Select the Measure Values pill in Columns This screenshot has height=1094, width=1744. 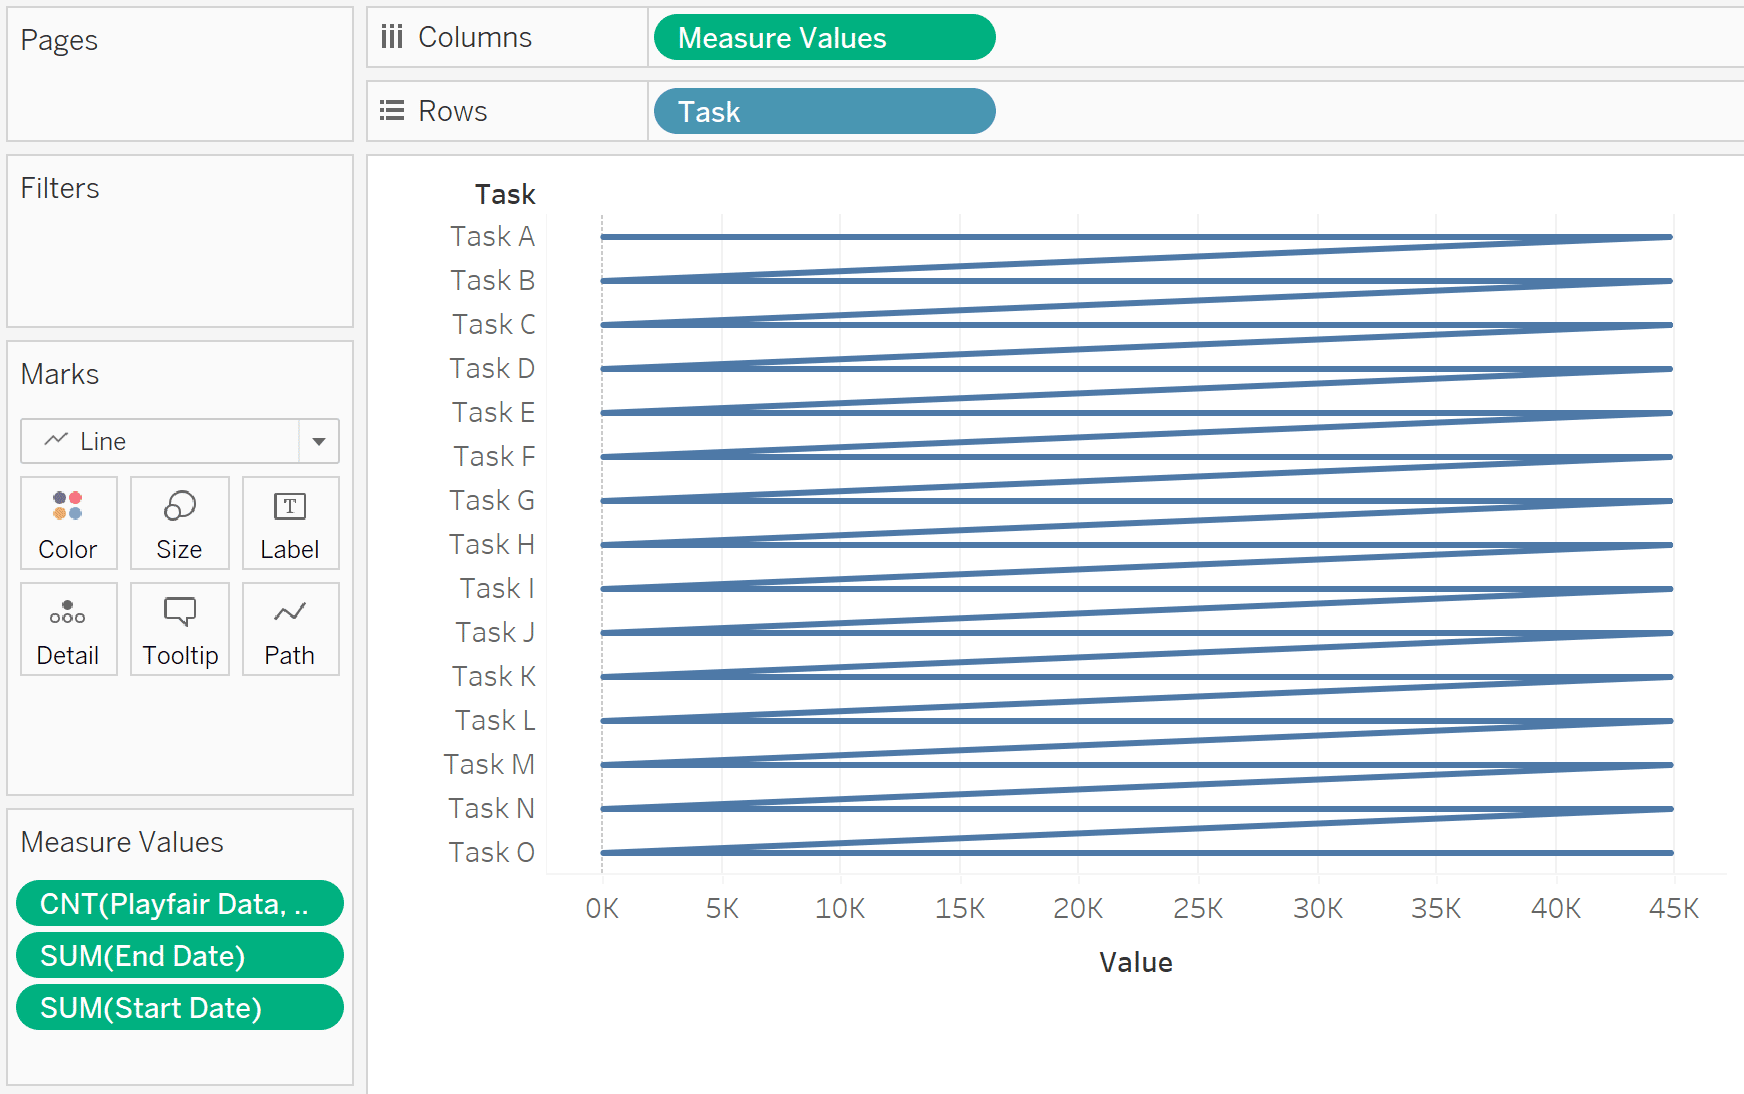point(824,38)
